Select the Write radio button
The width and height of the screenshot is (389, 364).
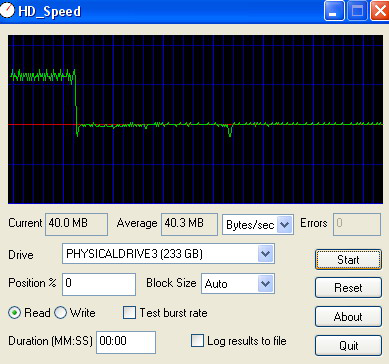pyautogui.click(x=60, y=313)
